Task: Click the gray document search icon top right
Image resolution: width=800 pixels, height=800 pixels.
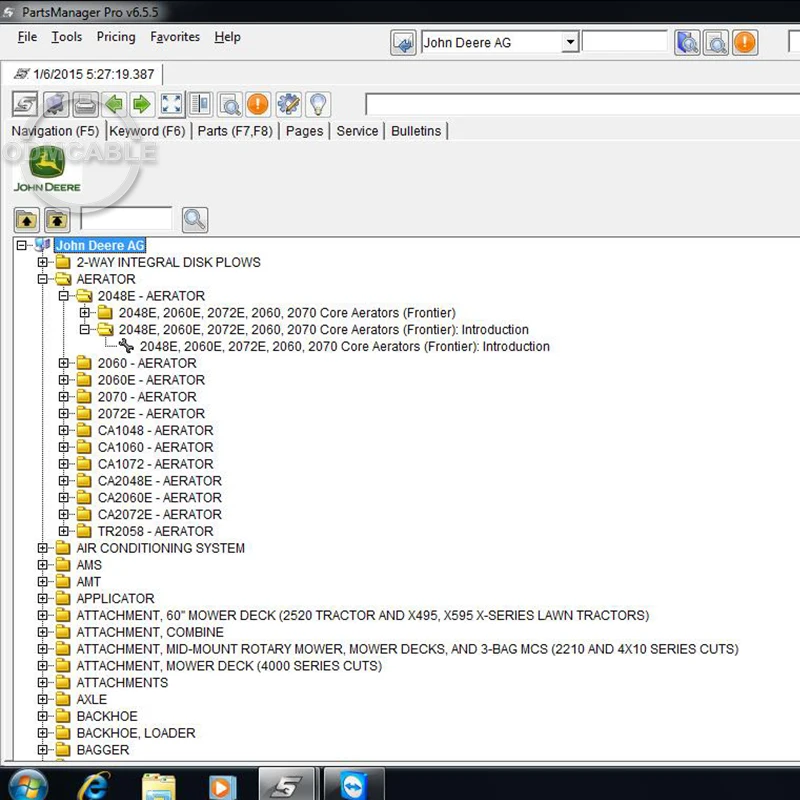Action: [716, 43]
